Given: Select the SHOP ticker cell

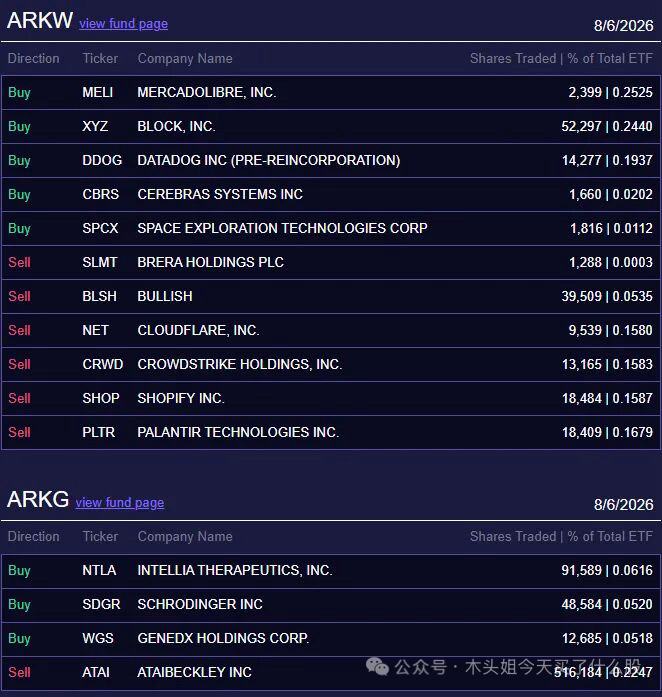Looking at the screenshot, I should pyautogui.click(x=100, y=398).
